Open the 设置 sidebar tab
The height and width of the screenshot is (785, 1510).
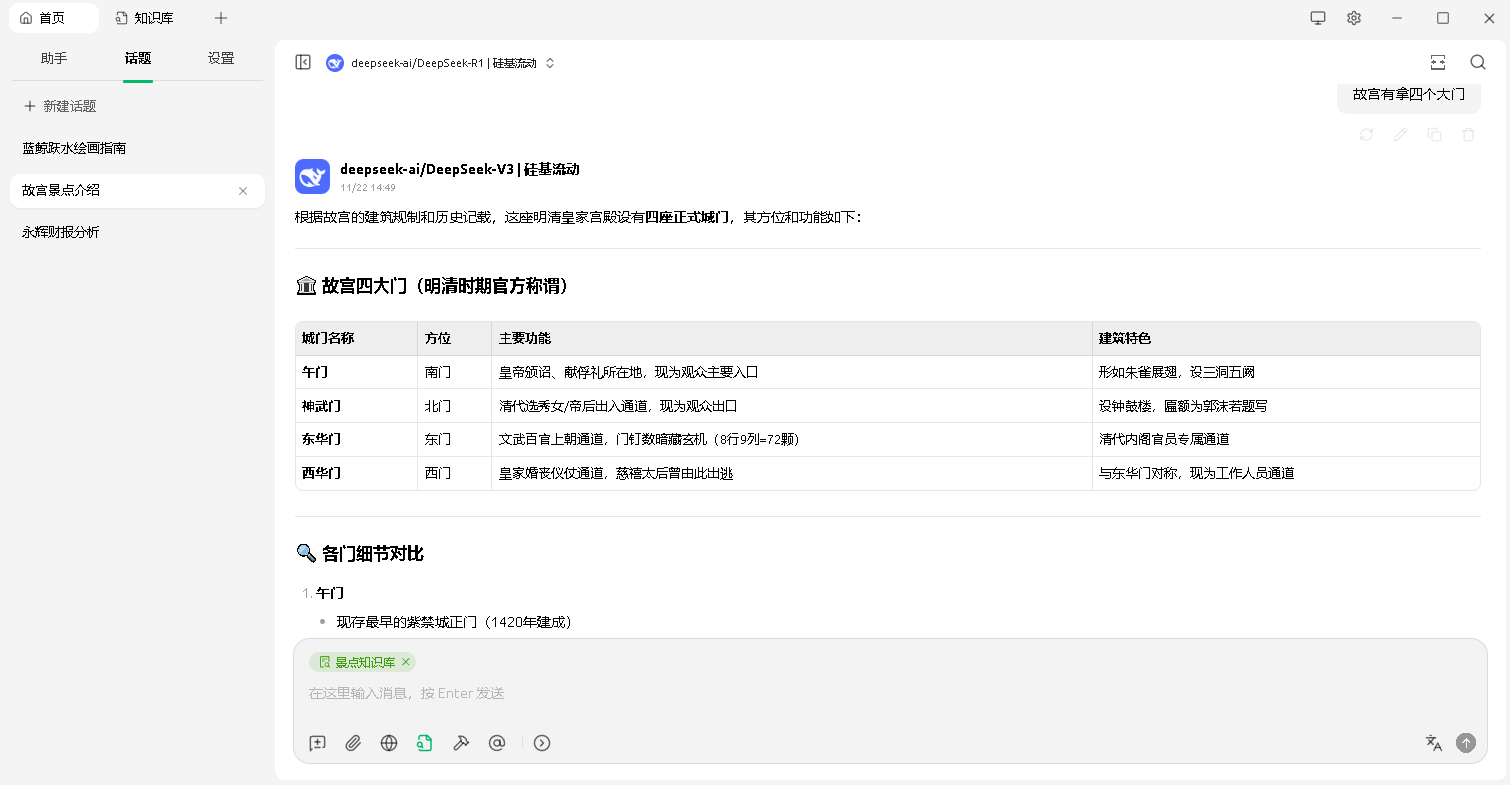coord(221,58)
